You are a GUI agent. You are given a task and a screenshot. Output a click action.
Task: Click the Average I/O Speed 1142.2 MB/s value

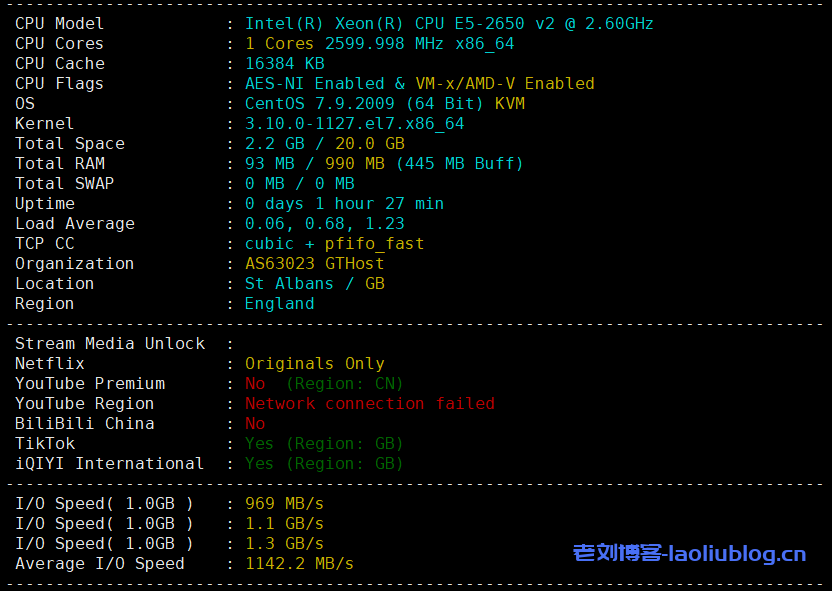pos(300,563)
